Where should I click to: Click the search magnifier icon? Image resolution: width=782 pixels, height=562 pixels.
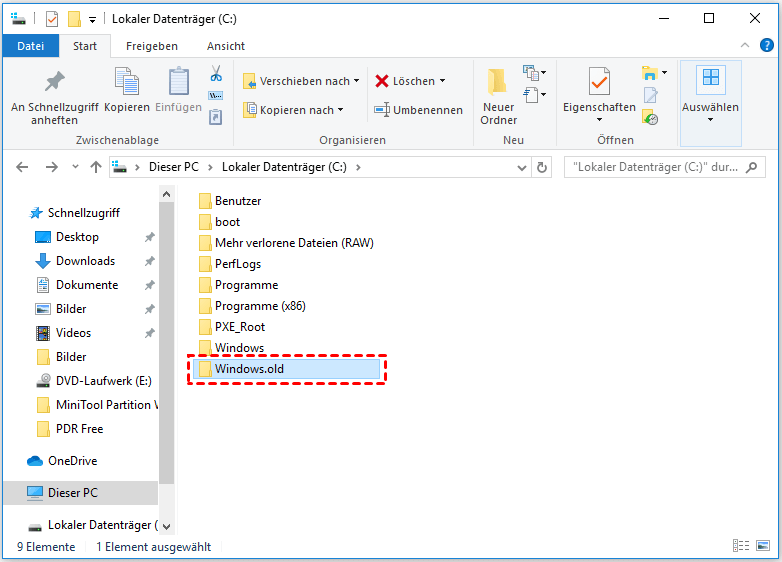click(x=751, y=168)
